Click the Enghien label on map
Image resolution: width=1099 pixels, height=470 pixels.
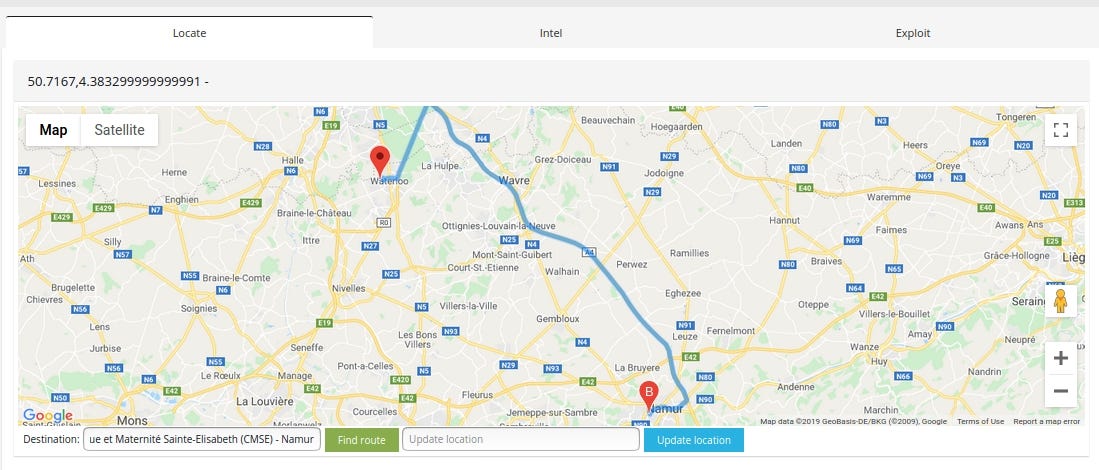point(182,199)
